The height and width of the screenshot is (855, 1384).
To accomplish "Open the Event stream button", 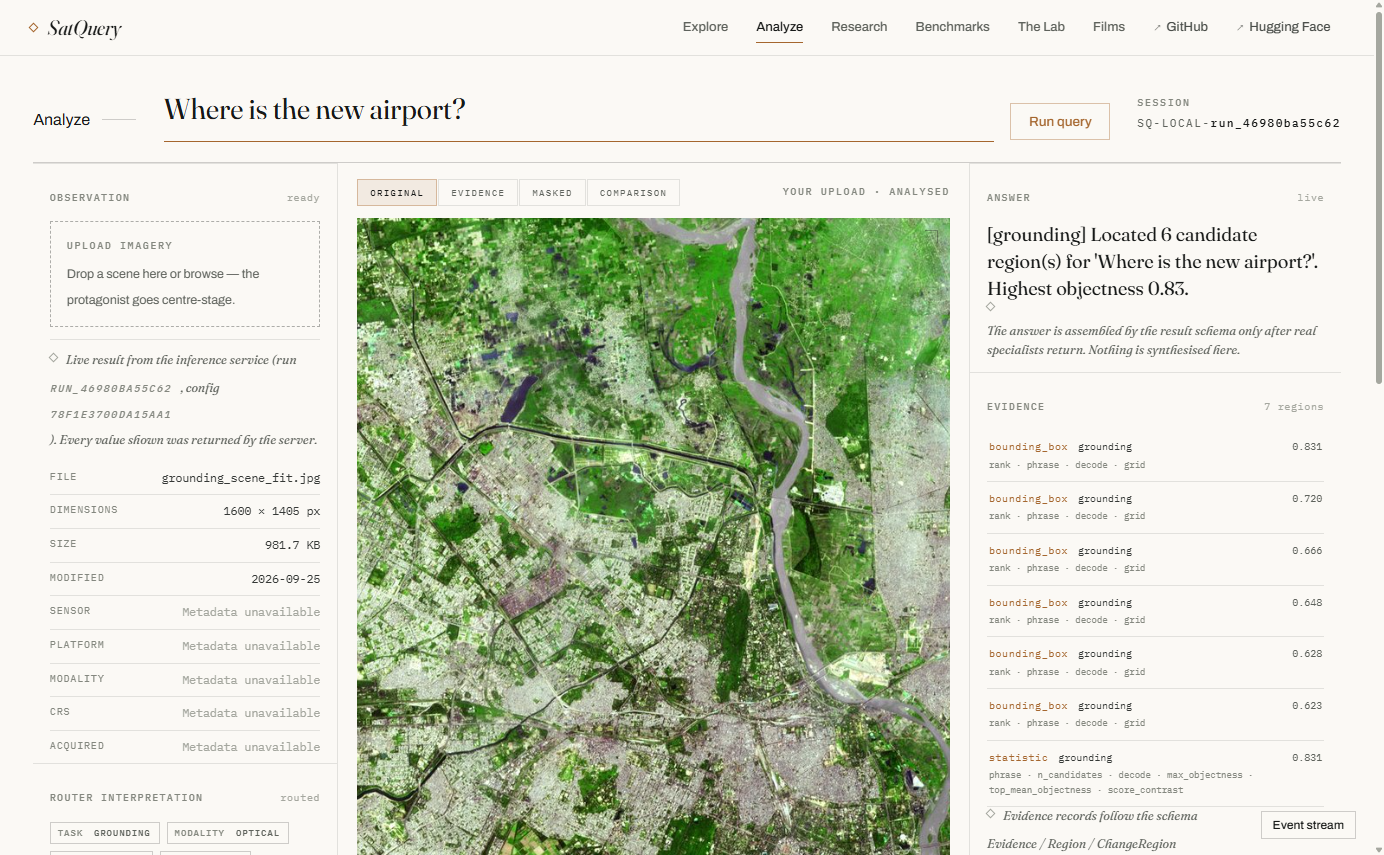I will (1308, 825).
